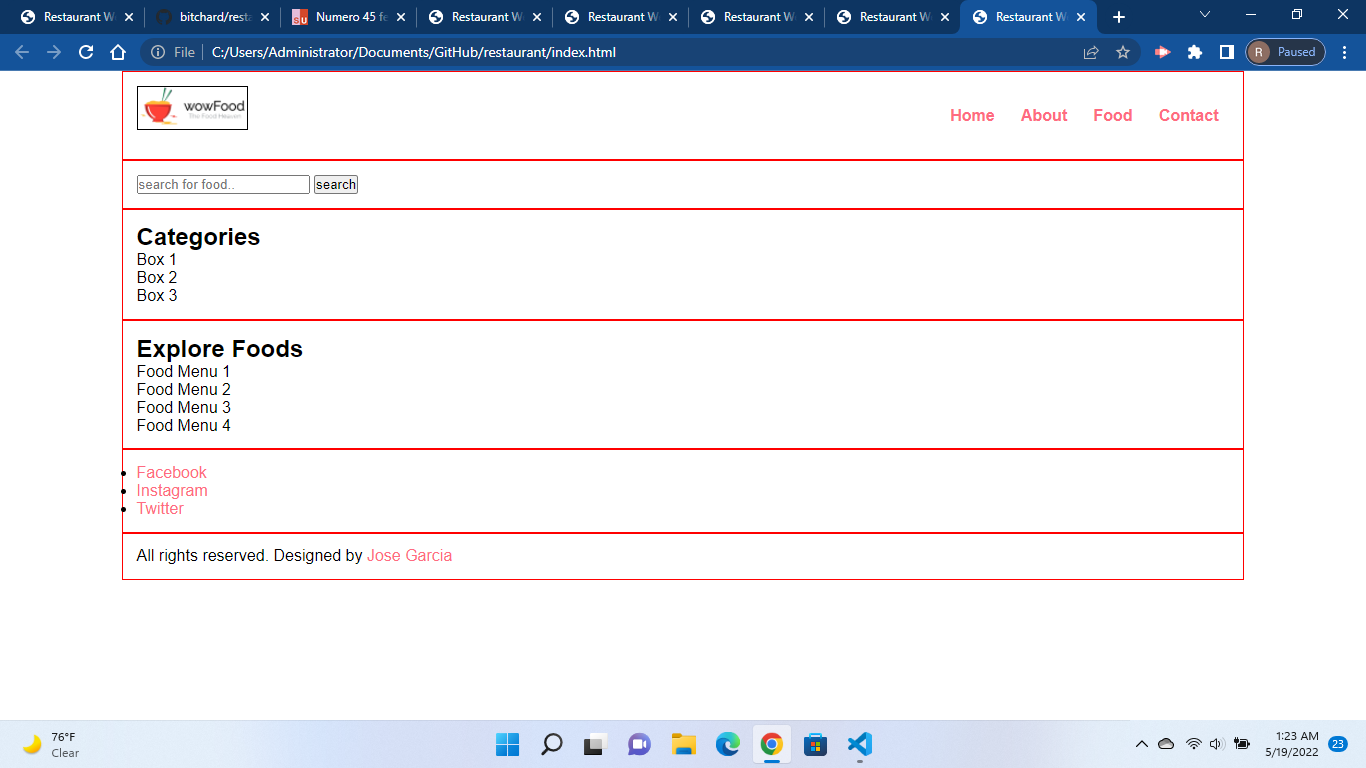Open Microsoft Edge from the taskbar

pyautogui.click(x=727, y=744)
